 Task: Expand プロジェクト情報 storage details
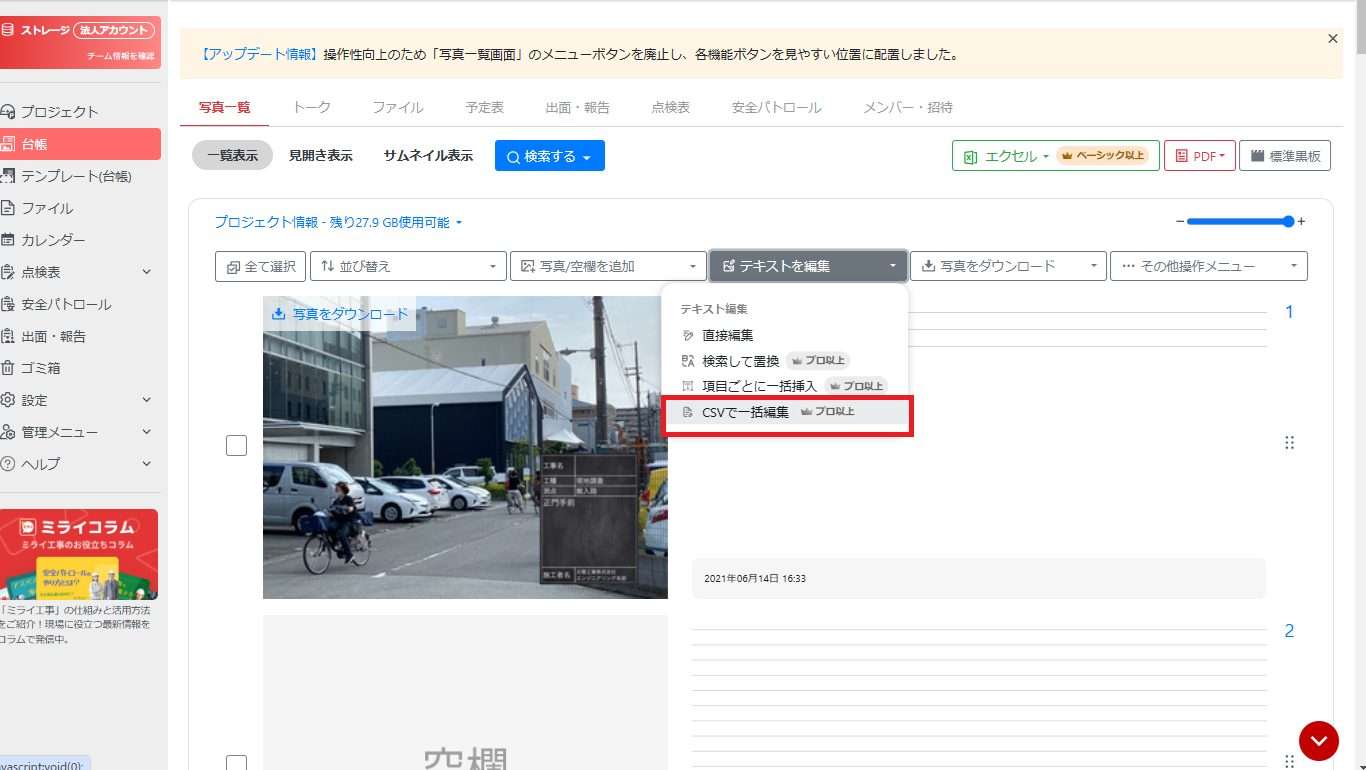tap(339, 222)
